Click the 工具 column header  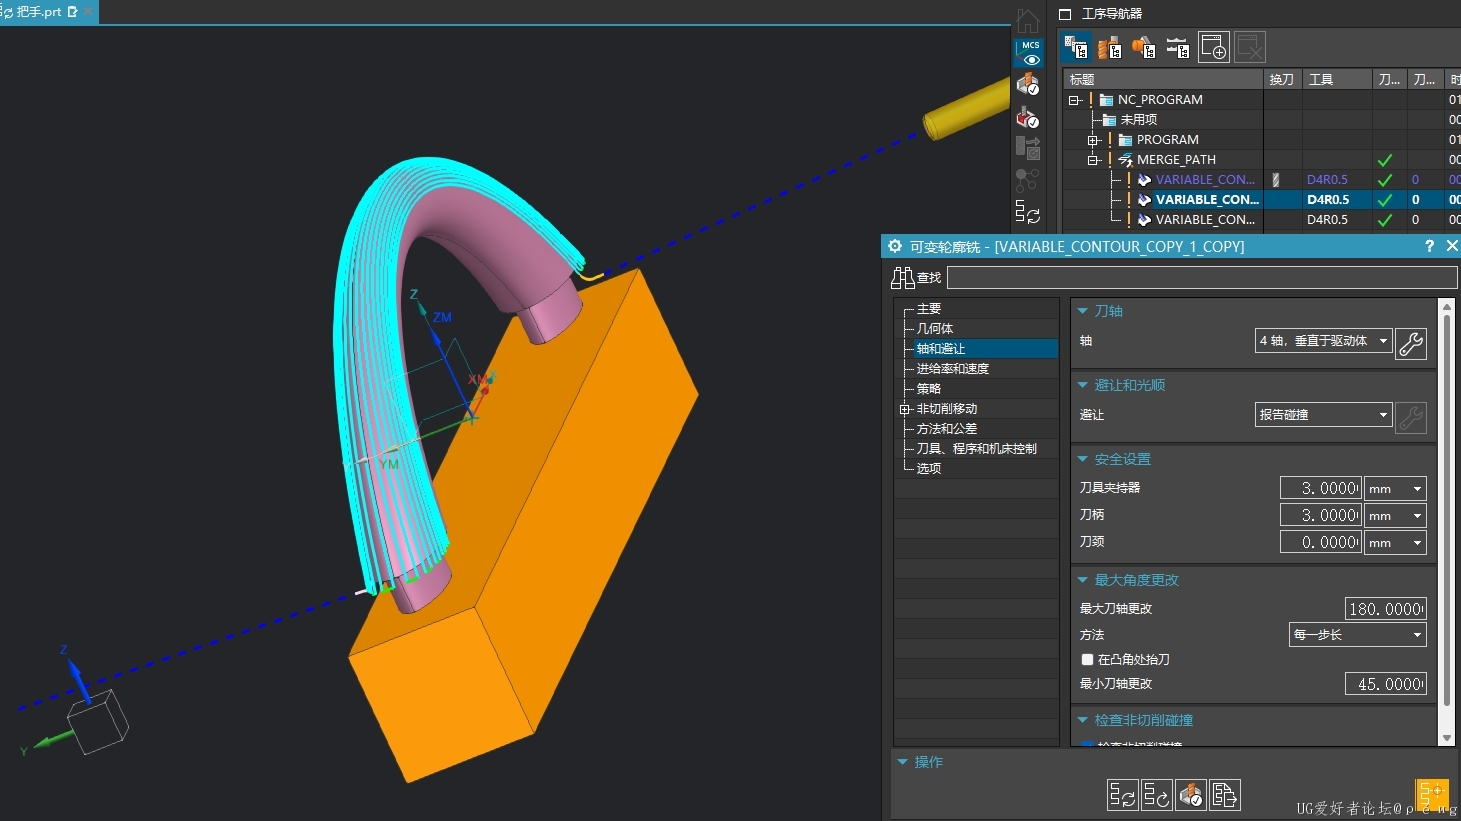tap(1337, 79)
